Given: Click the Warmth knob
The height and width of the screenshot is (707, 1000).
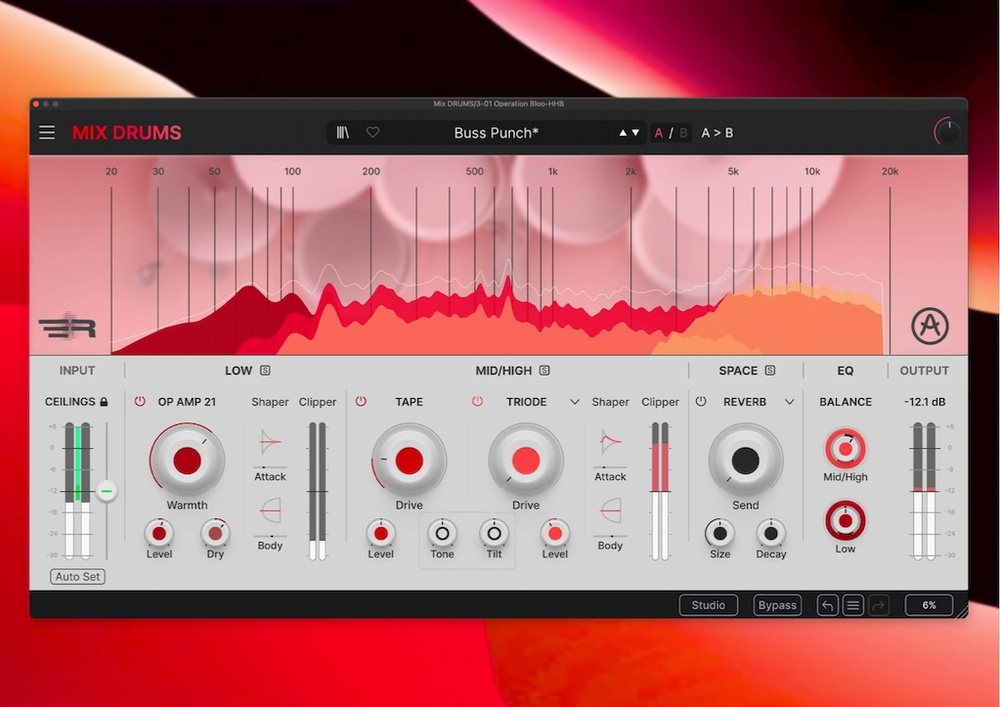Looking at the screenshot, I should tap(187, 460).
